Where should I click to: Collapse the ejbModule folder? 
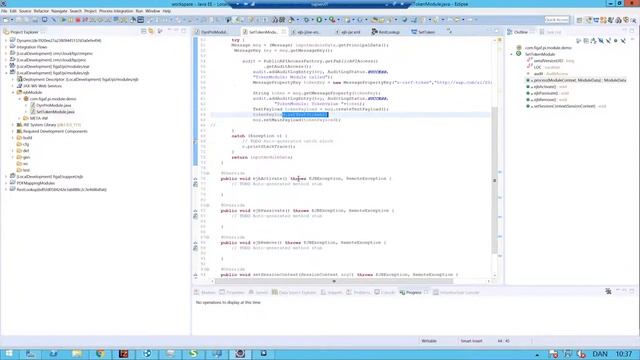coord(13,92)
